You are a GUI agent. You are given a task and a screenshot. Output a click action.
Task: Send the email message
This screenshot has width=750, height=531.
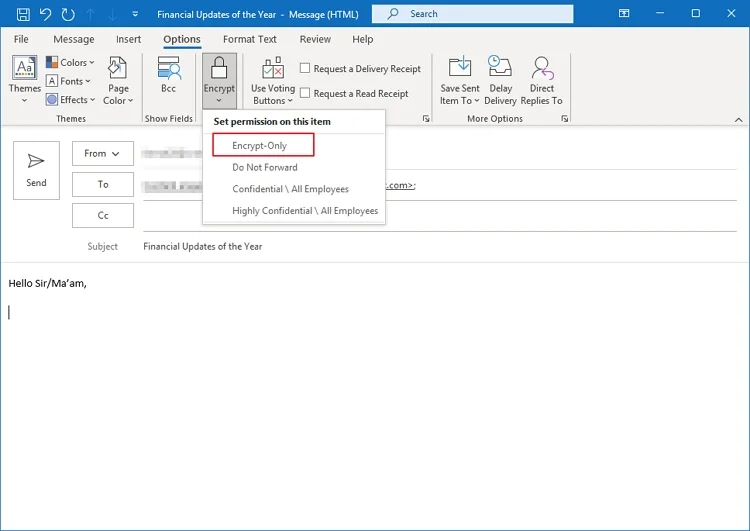point(36,170)
